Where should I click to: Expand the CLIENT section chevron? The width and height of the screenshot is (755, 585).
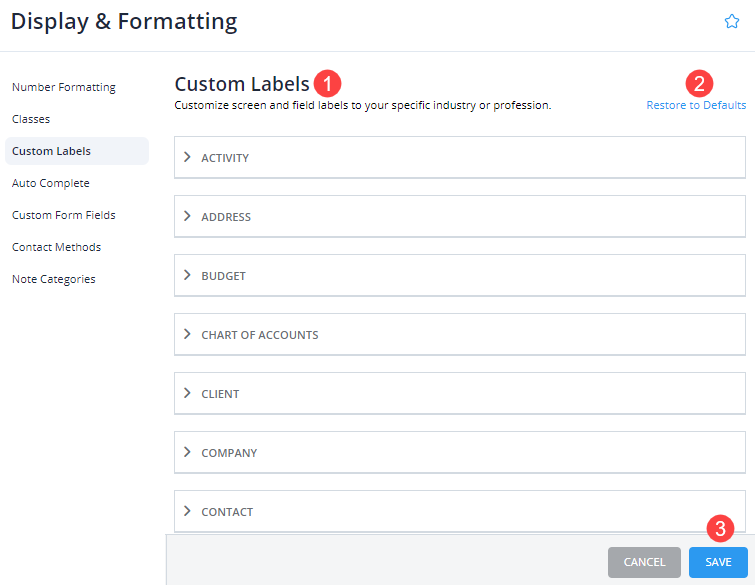(x=187, y=393)
